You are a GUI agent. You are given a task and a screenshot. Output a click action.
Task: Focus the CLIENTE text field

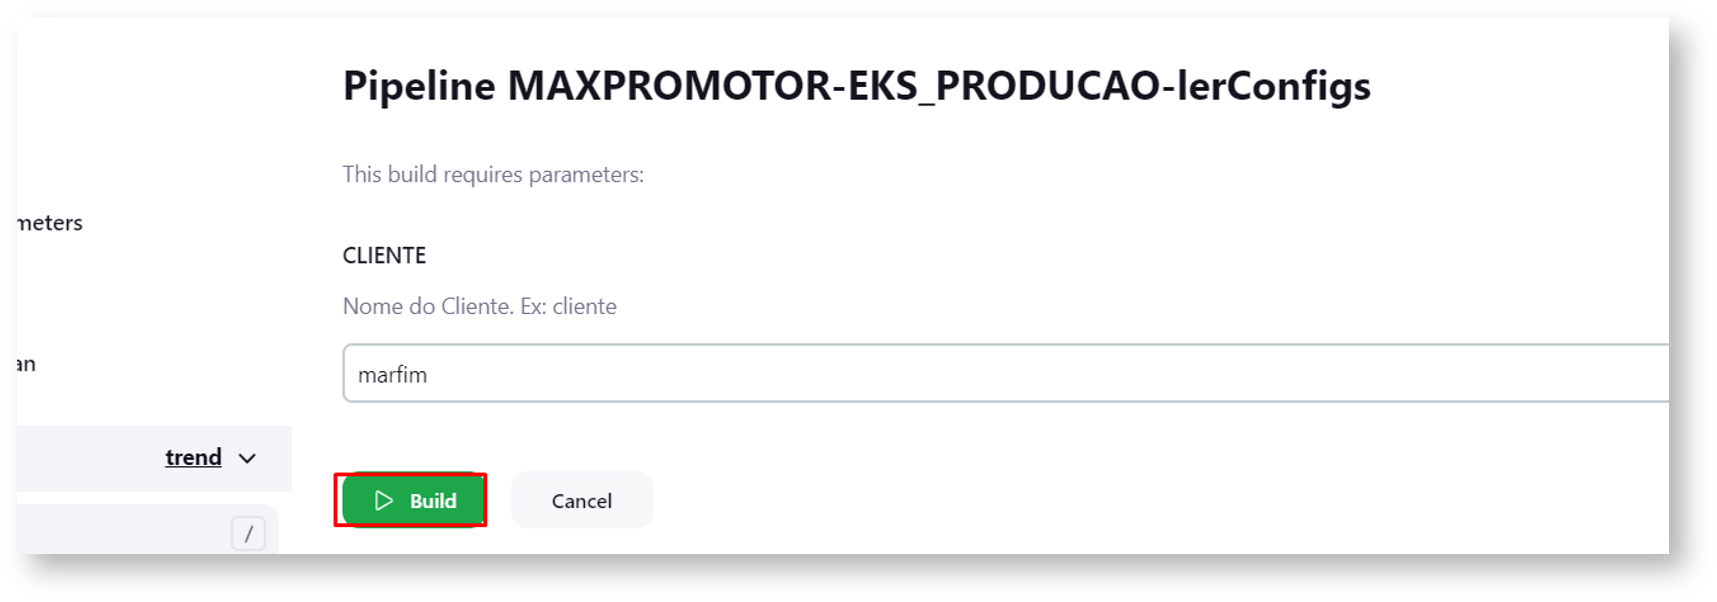[1000, 374]
